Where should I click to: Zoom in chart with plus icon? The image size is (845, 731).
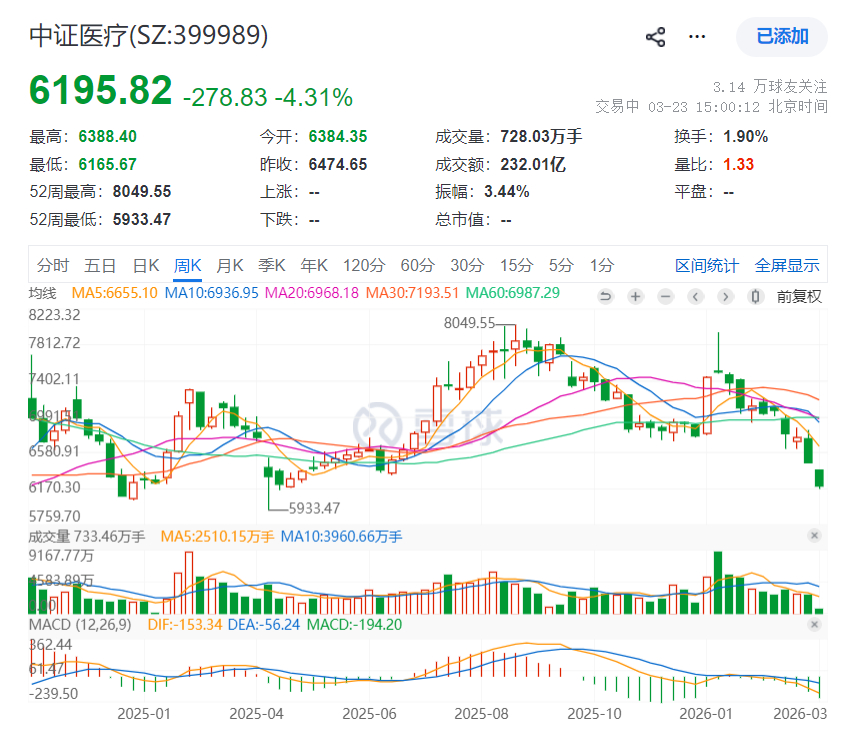(x=636, y=296)
